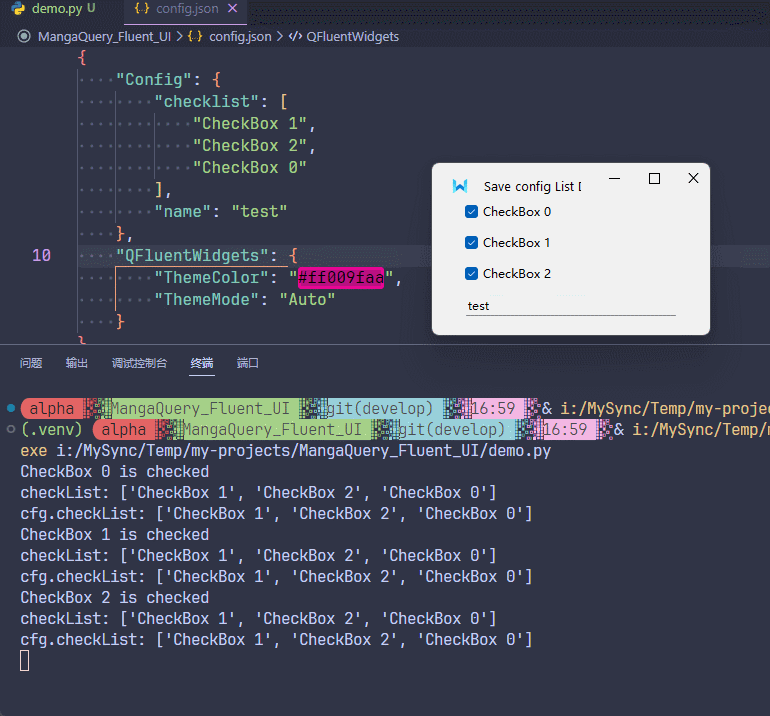Click the demo.py path in terminal output
Viewport: 770px width, 716px height.
pos(303,451)
